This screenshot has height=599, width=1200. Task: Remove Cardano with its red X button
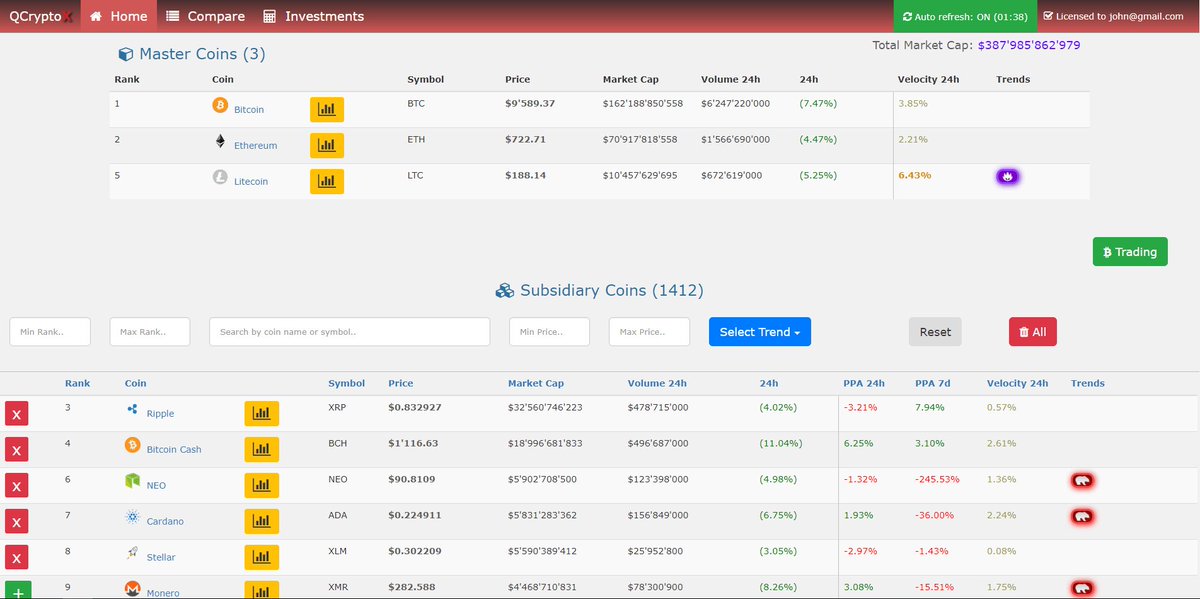(x=17, y=522)
